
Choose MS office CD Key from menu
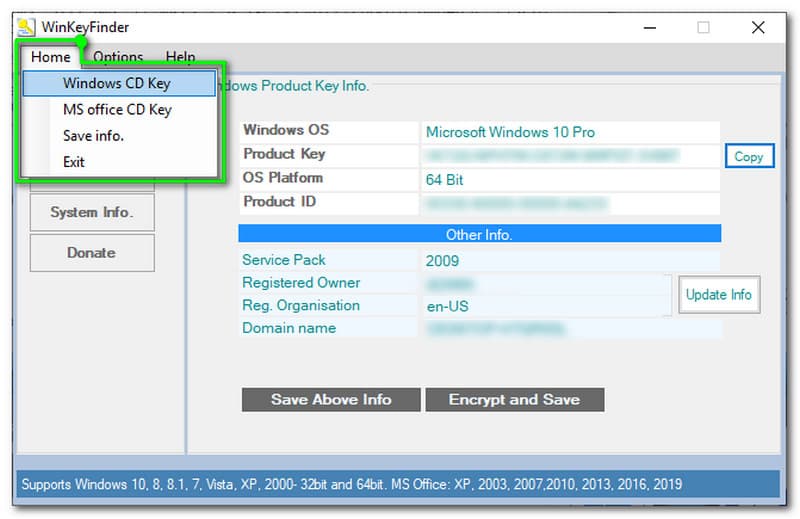(116, 109)
